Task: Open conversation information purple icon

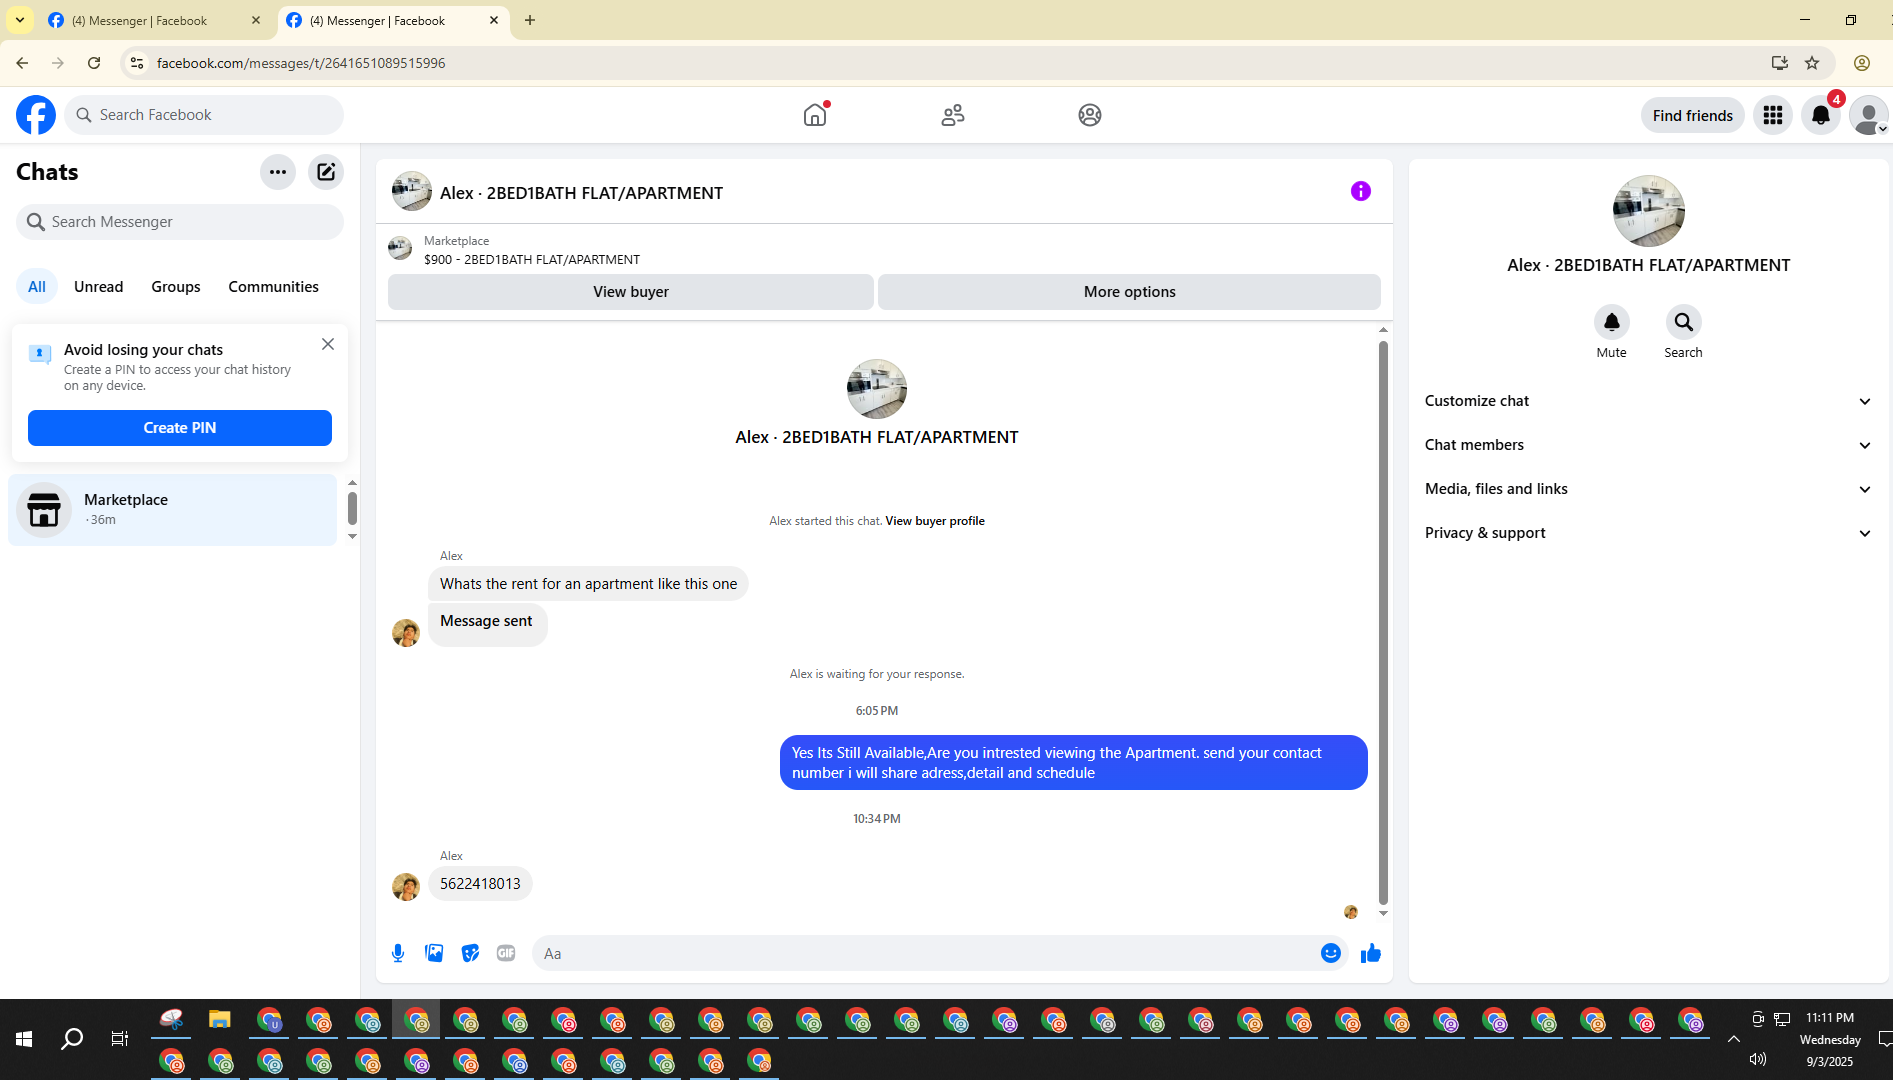Action: pyautogui.click(x=1361, y=191)
